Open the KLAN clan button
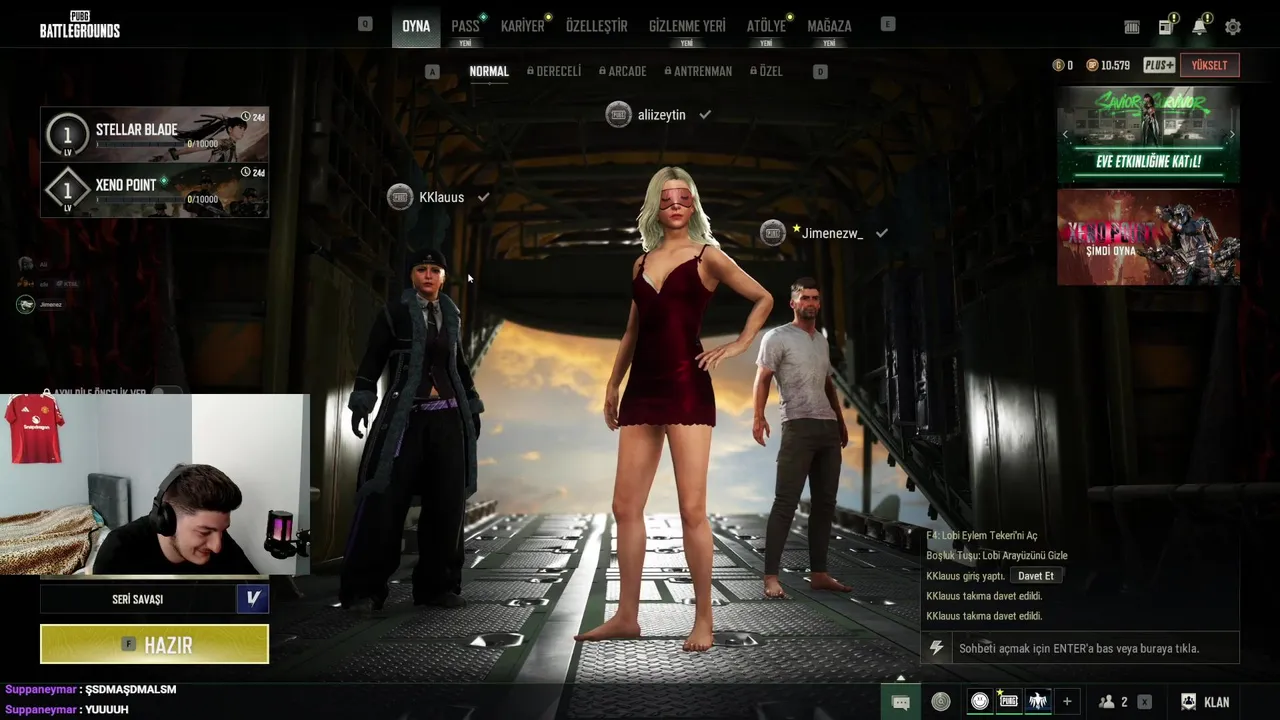This screenshot has height=720, width=1280. coord(1205,702)
